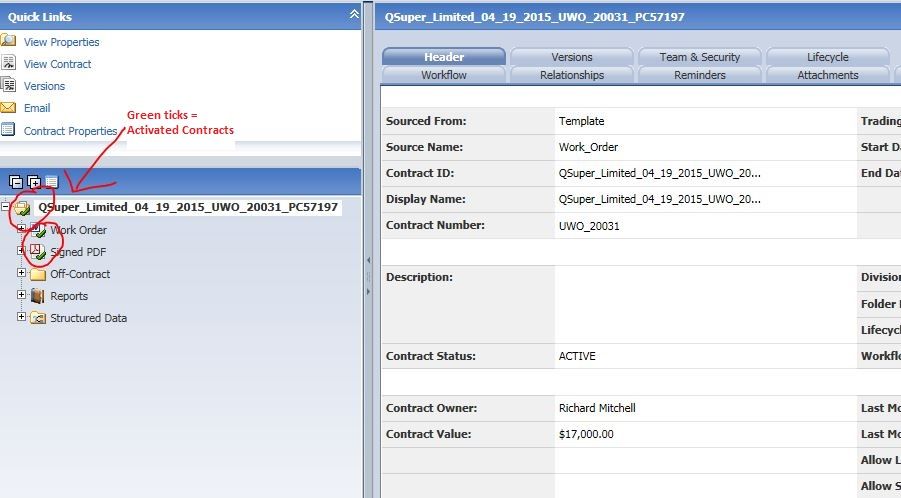Open the Versions quick link
Screen dimensions: 901x498
[44, 86]
